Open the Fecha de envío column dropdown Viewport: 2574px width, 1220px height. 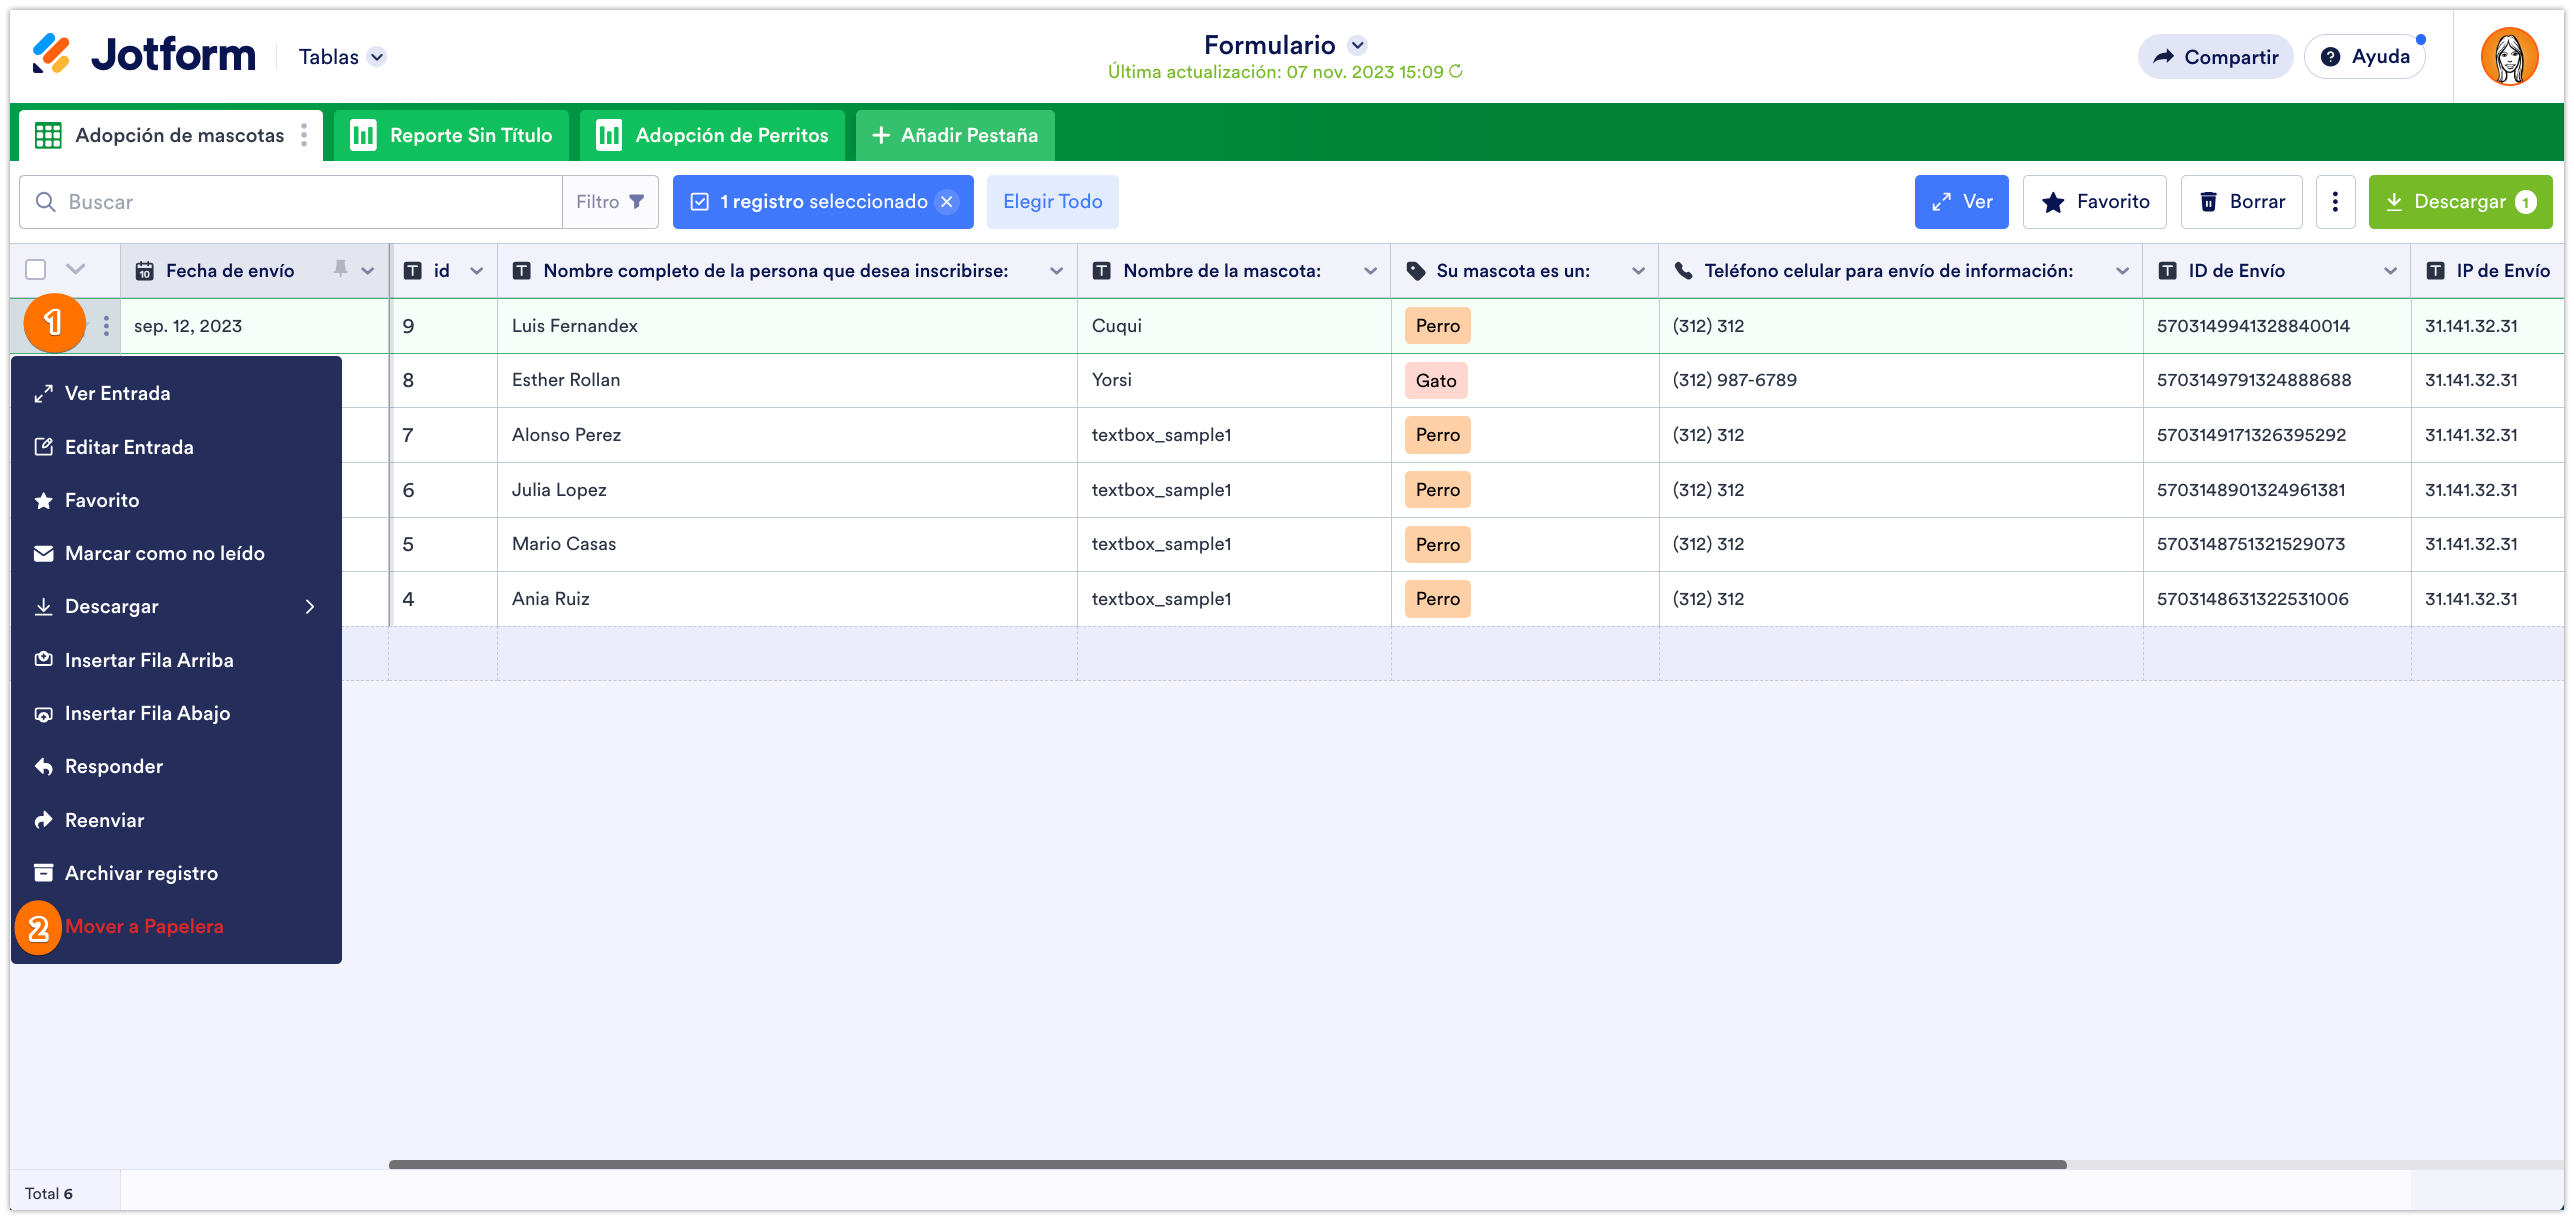tap(368, 271)
